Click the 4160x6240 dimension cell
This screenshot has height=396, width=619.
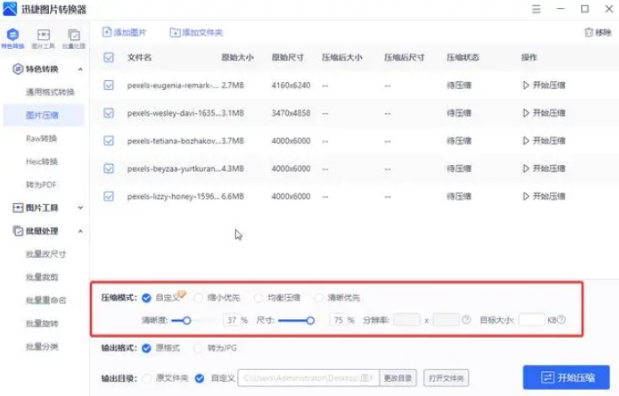pyautogui.click(x=291, y=85)
